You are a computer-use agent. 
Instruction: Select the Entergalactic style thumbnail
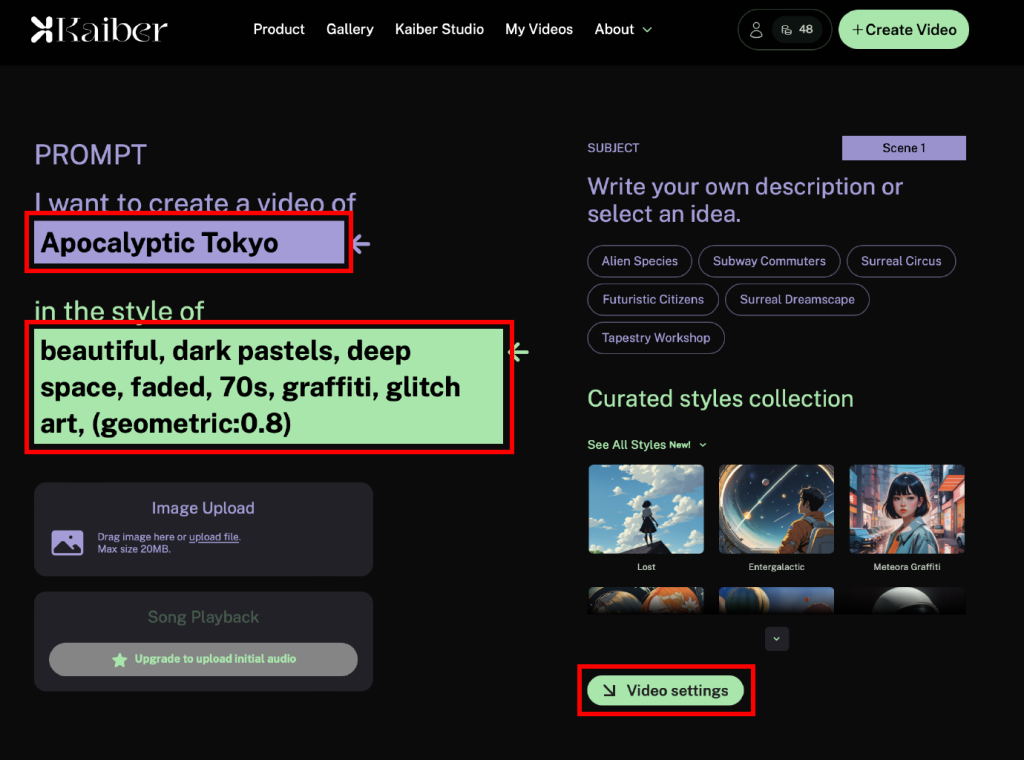click(776, 509)
